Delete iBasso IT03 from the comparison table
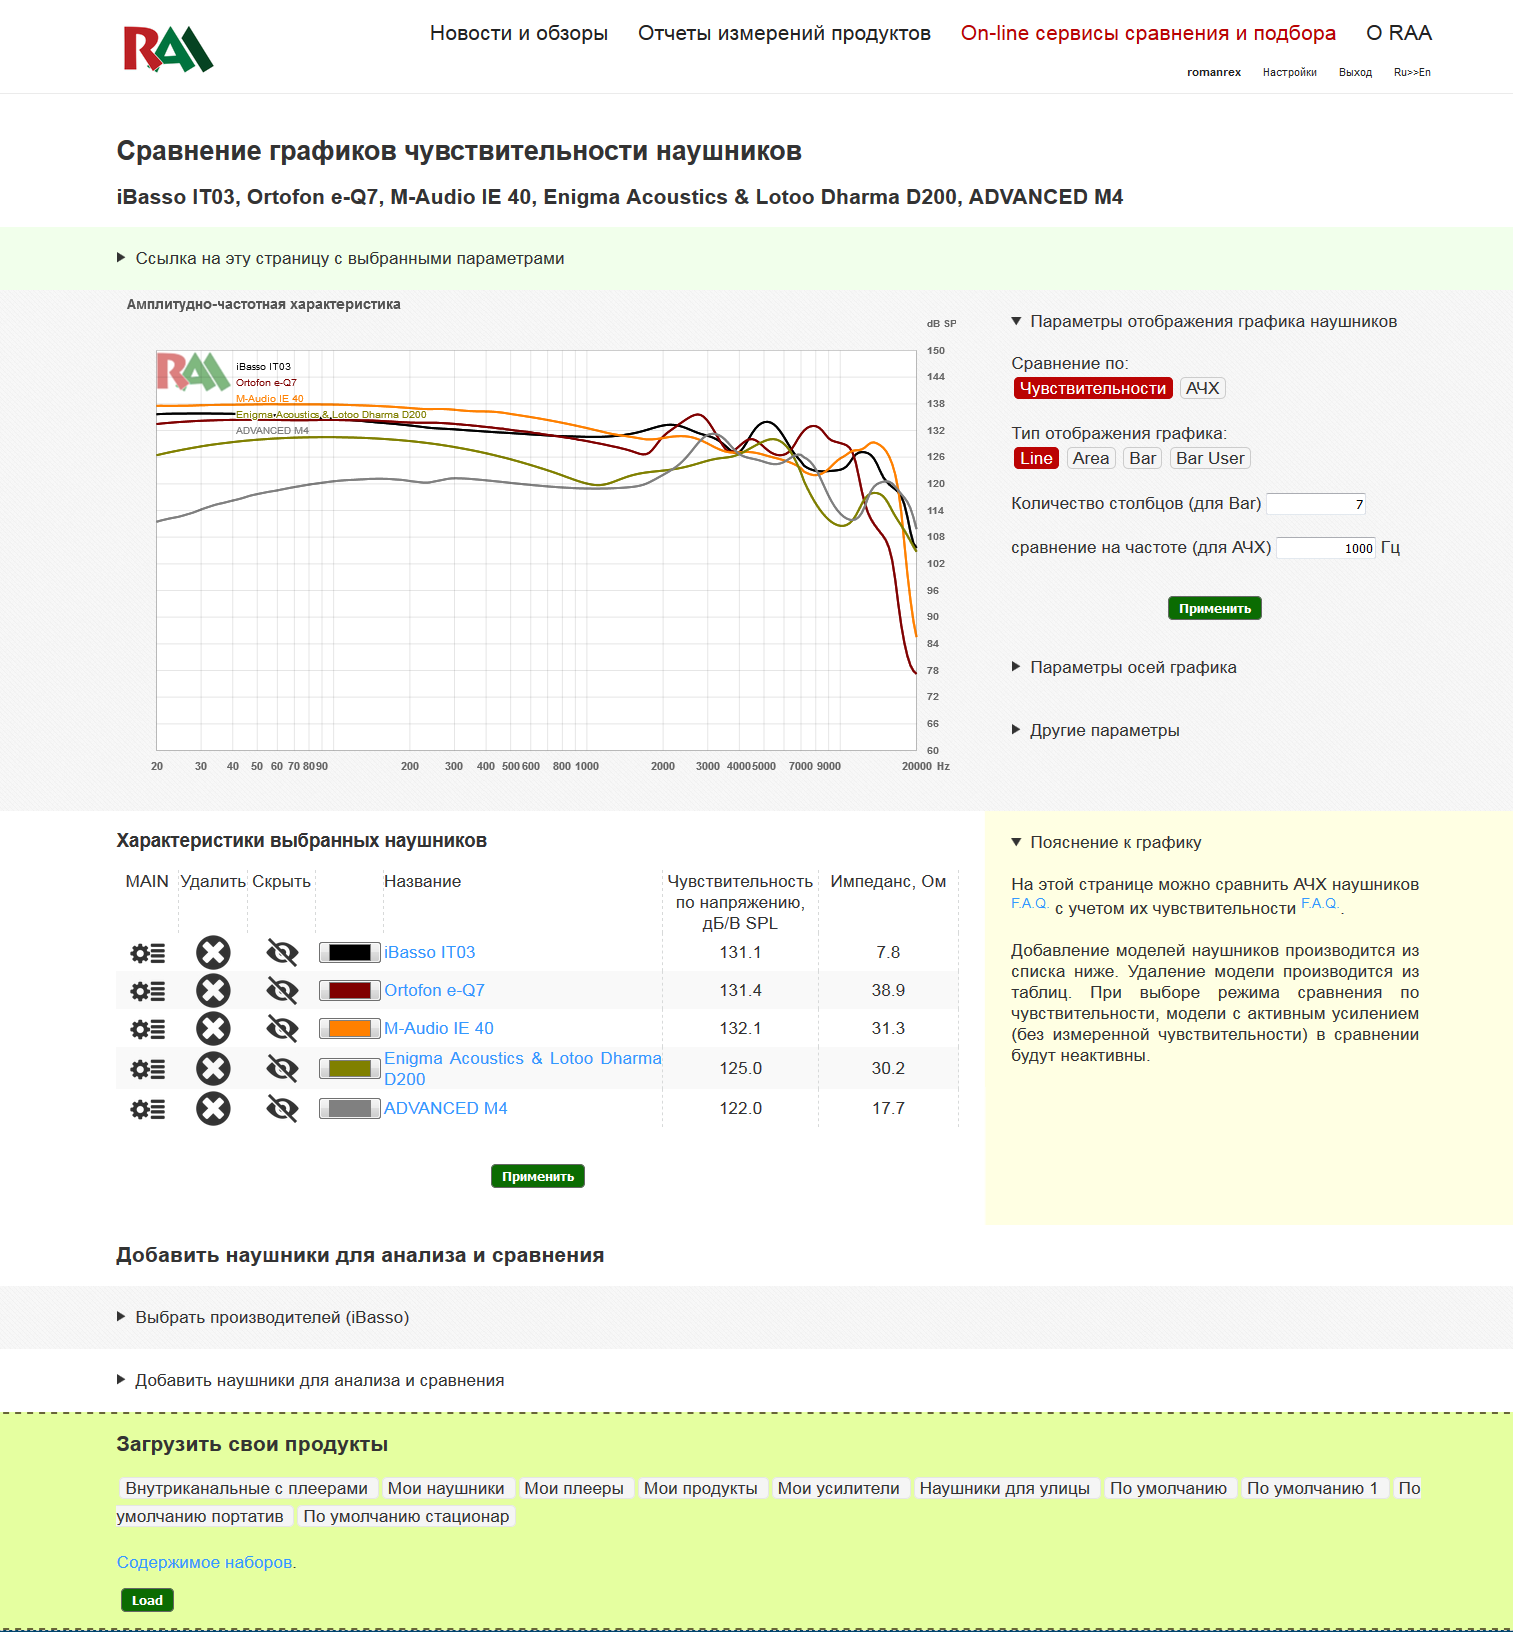1513x1632 pixels. pyautogui.click(x=213, y=953)
